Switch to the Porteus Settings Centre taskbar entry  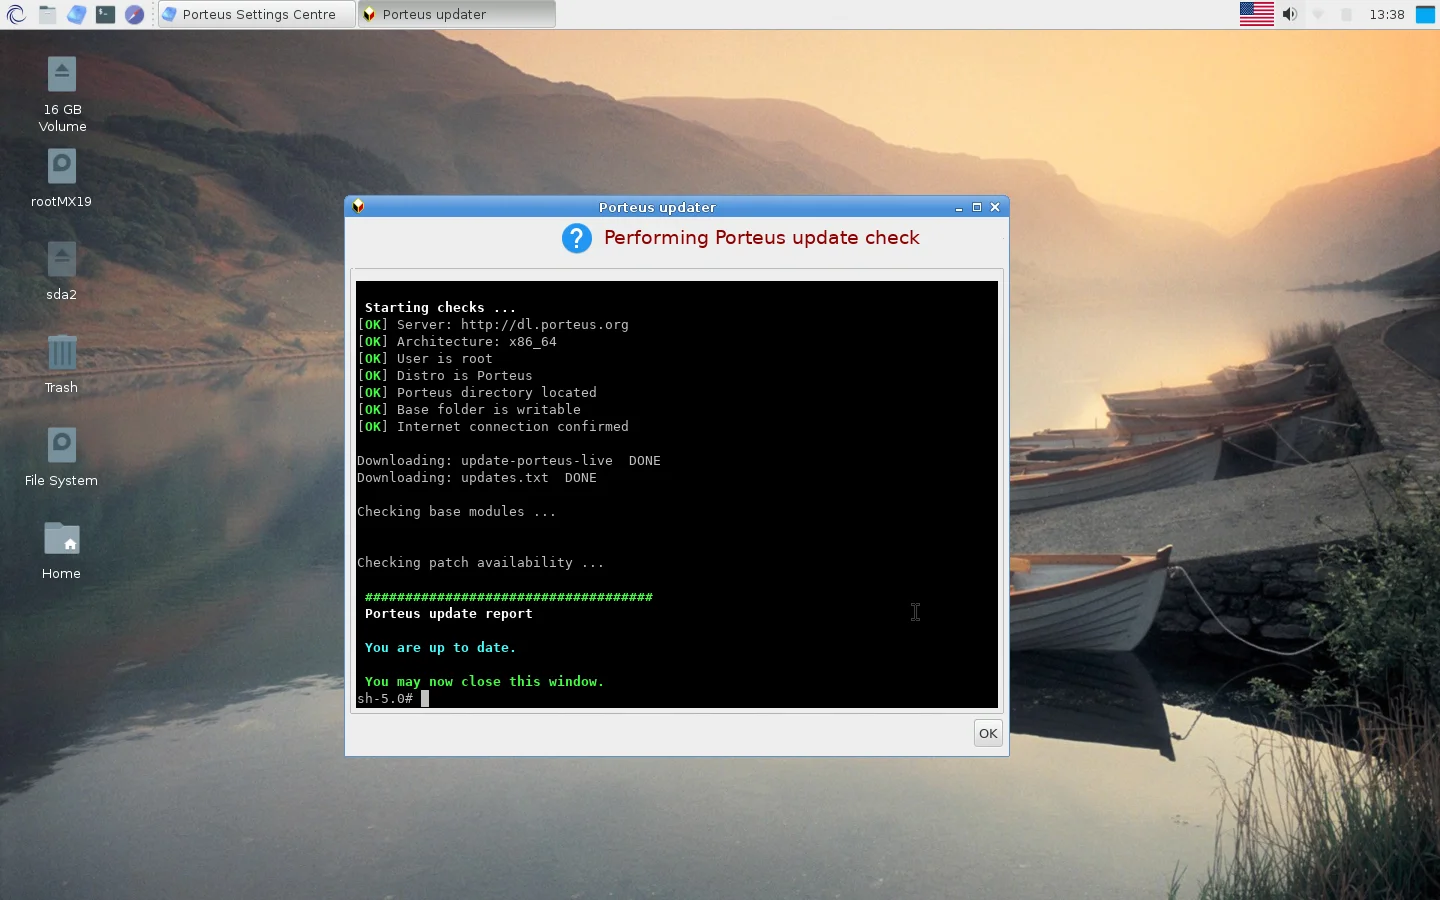tap(255, 14)
